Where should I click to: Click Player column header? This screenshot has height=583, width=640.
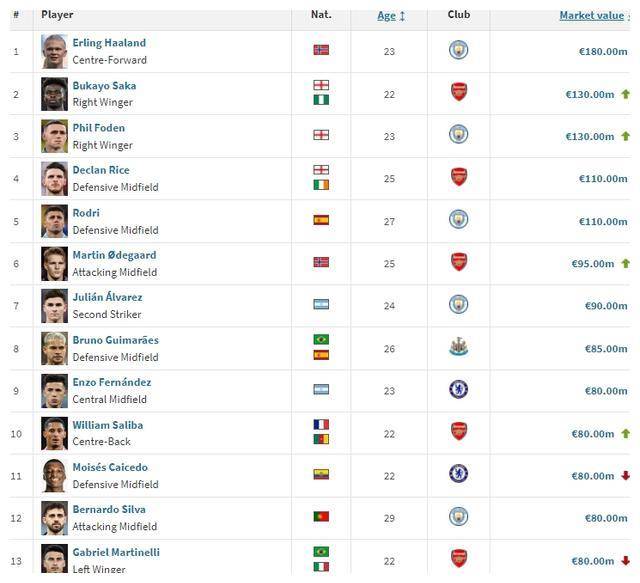(x=57, y=15)
